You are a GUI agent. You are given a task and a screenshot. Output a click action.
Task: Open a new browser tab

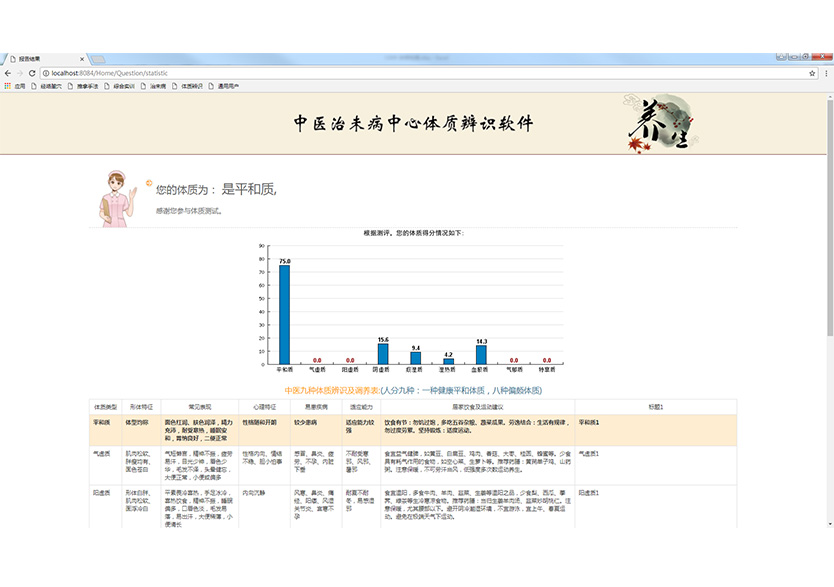click(x=99, y=59)
